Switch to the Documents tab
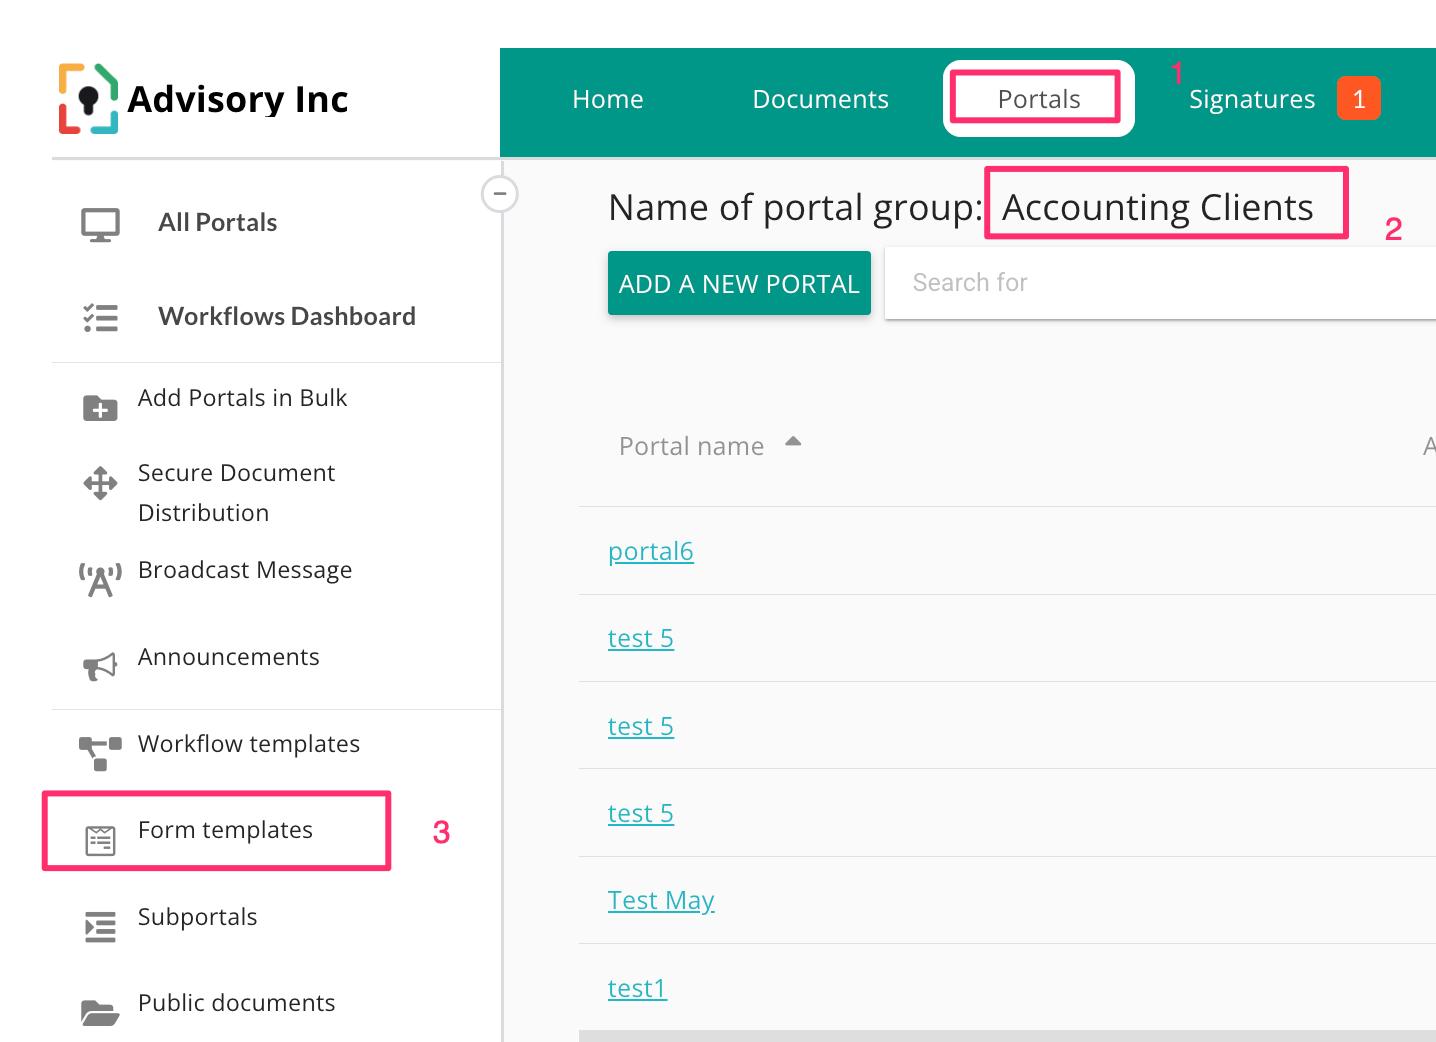This screenshot has width=1436, height=1042. 820,99
